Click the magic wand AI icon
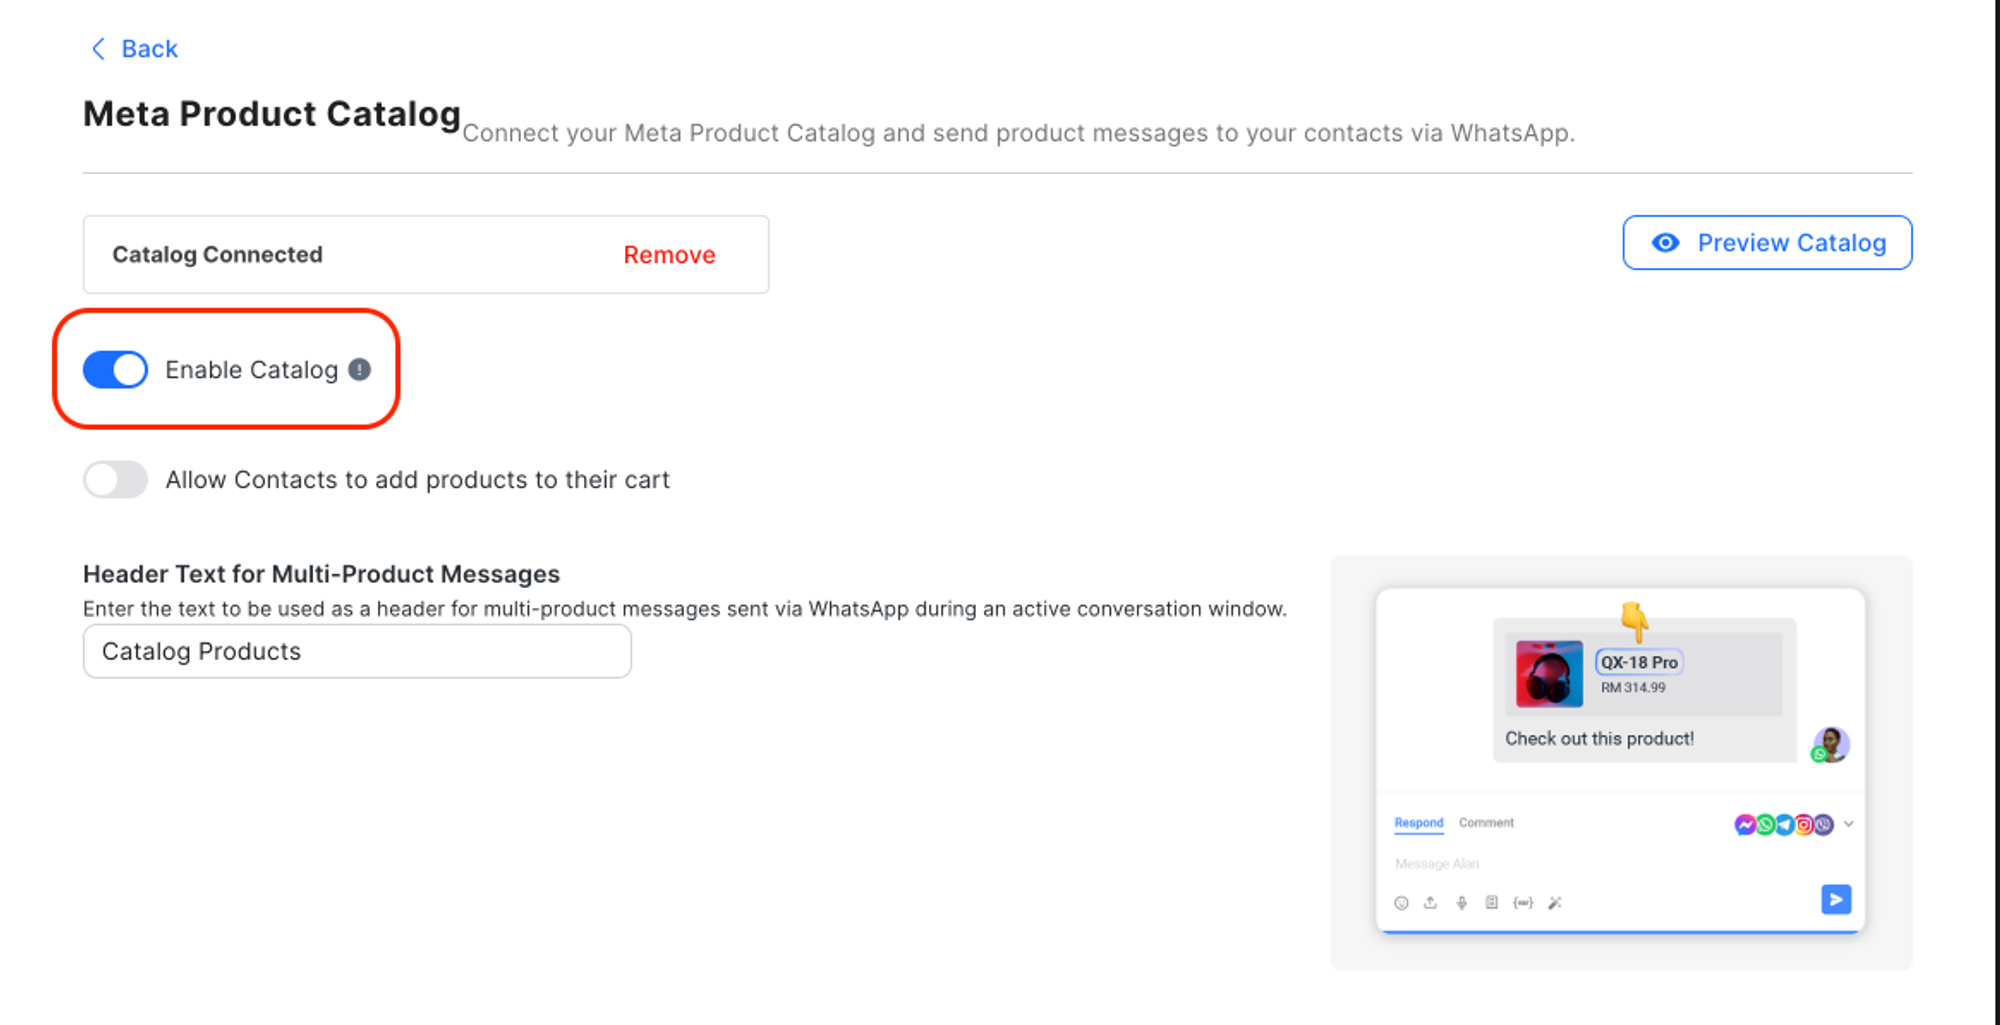The height and width of the screenshot is (1025, 2000). pyautogui.click(x=1555, y=903)
